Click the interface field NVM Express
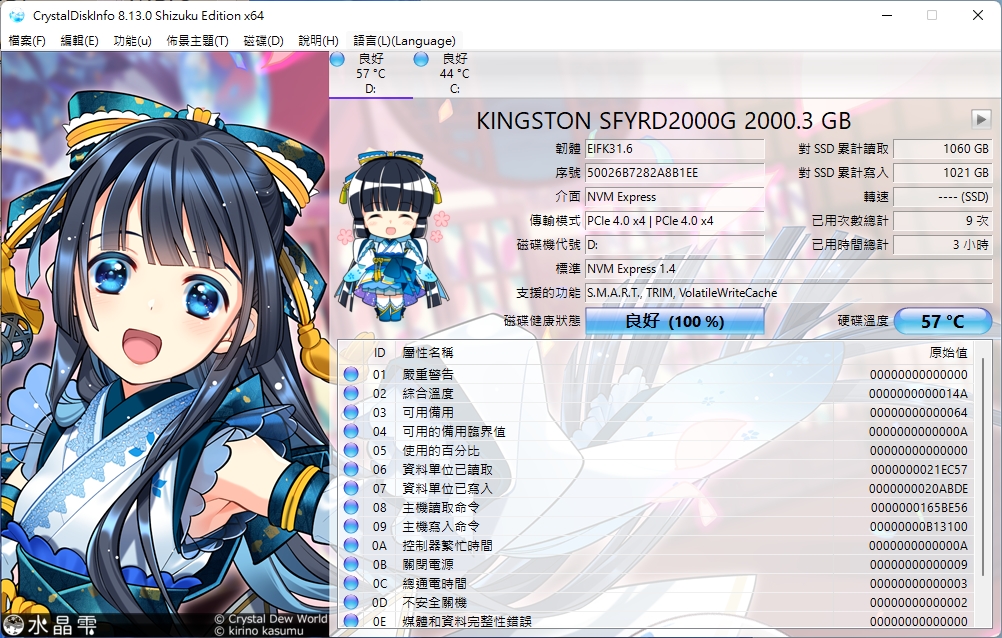 (x=675, y=197)
